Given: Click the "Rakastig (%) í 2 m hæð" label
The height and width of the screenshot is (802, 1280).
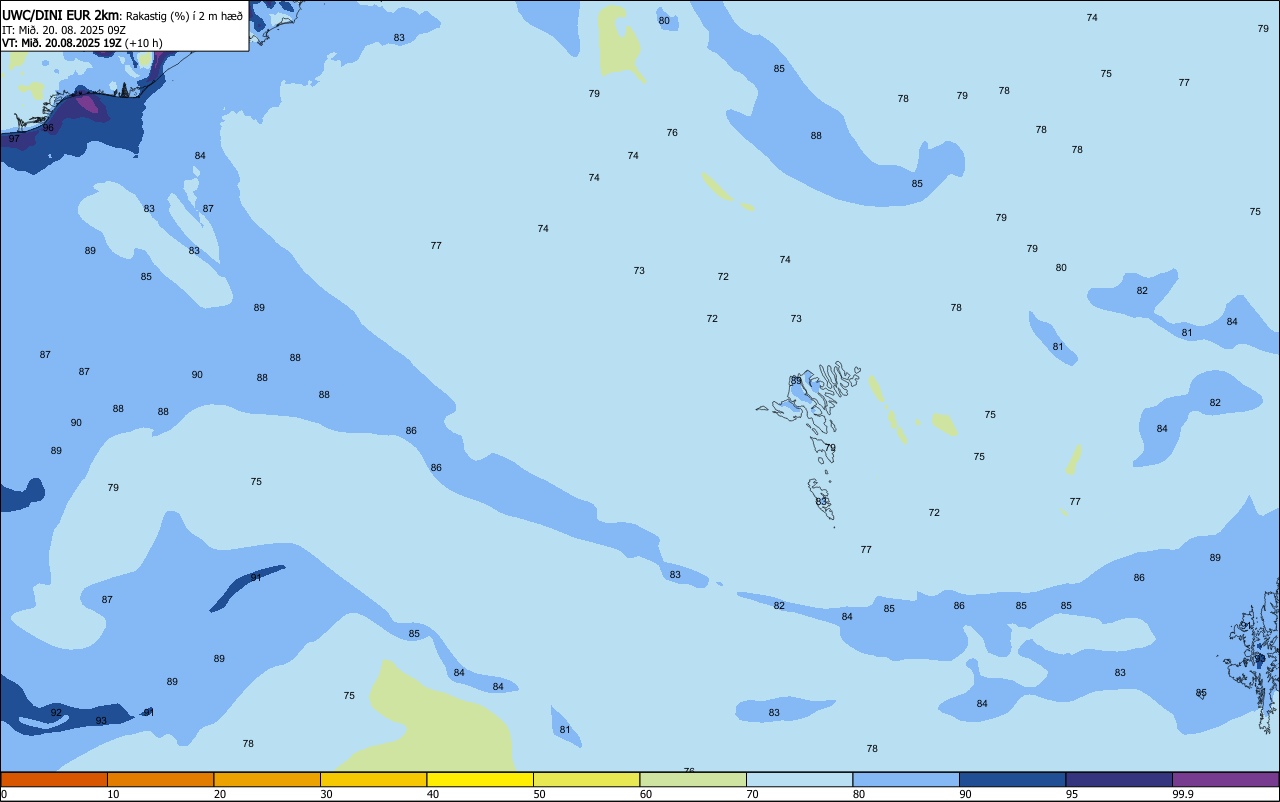Looking at the screenshot, I should coord(184,16).
